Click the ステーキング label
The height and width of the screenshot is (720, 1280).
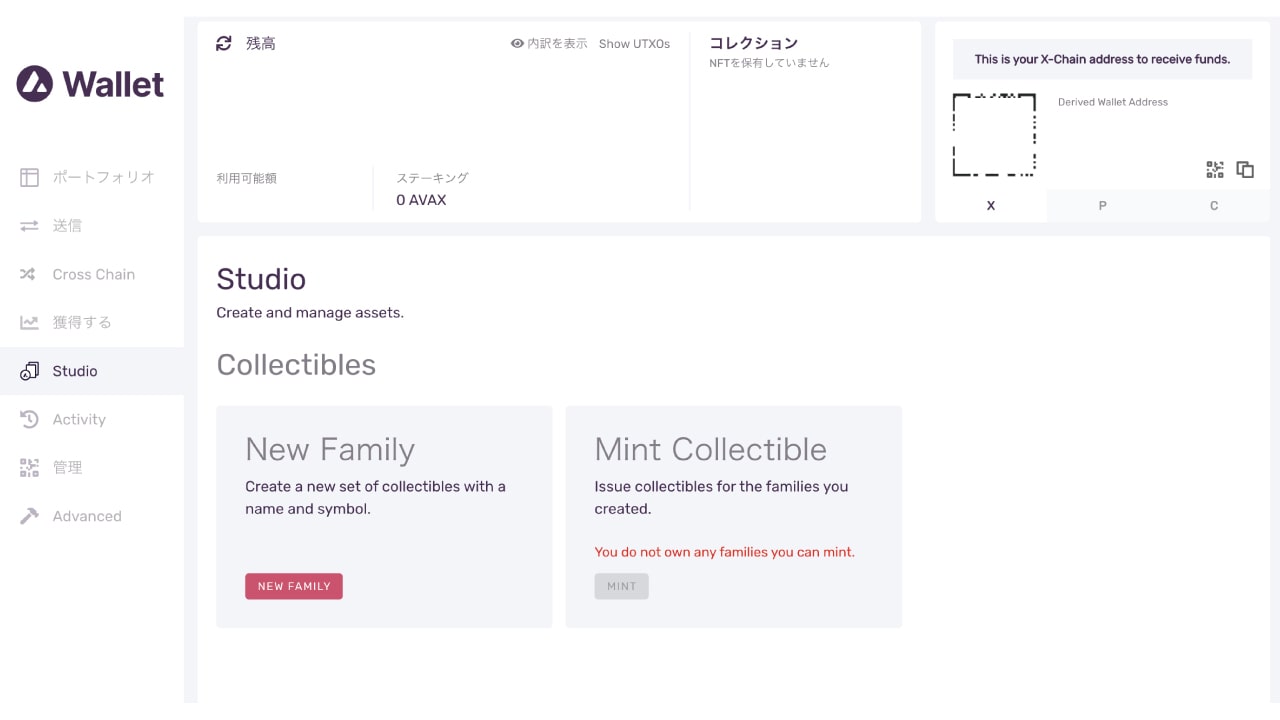point(432,178)
